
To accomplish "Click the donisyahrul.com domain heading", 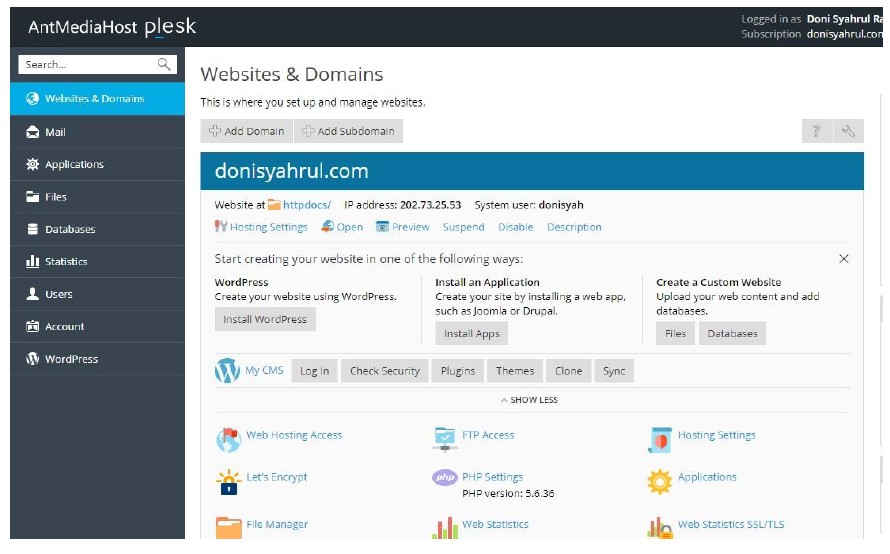I will (x=291, y=171).
